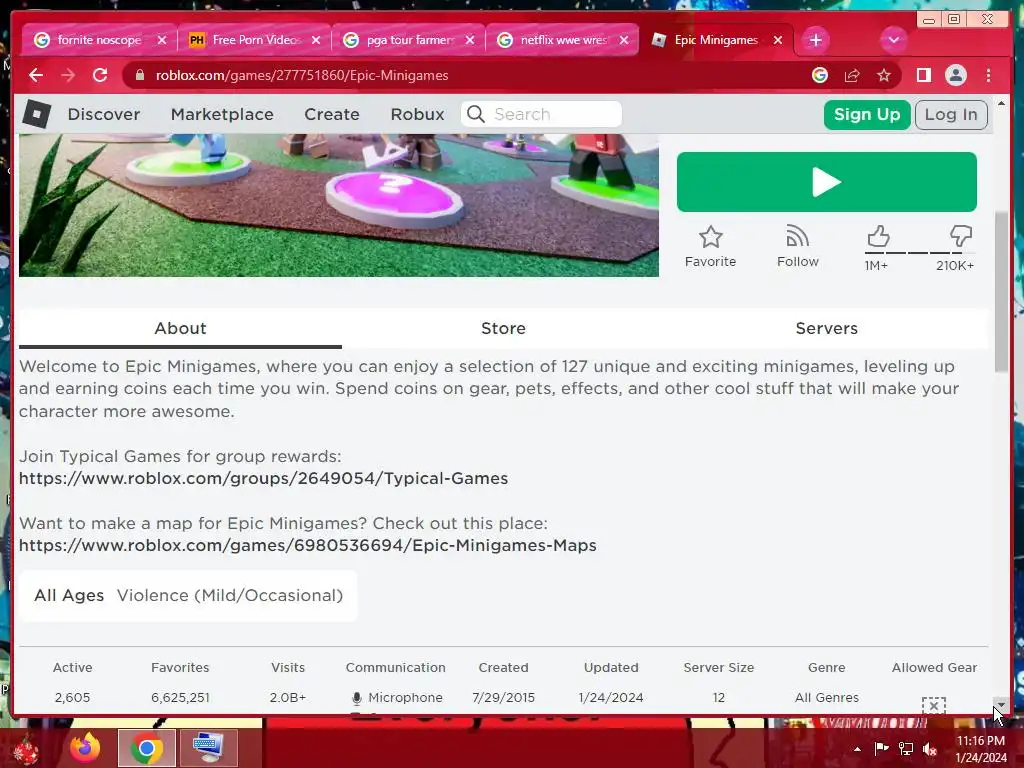Click the like/dislike ratio bar
Image resolution: width=1024 pixels, height=768 pixels.
pyautogui.click(x=919, y=253)
